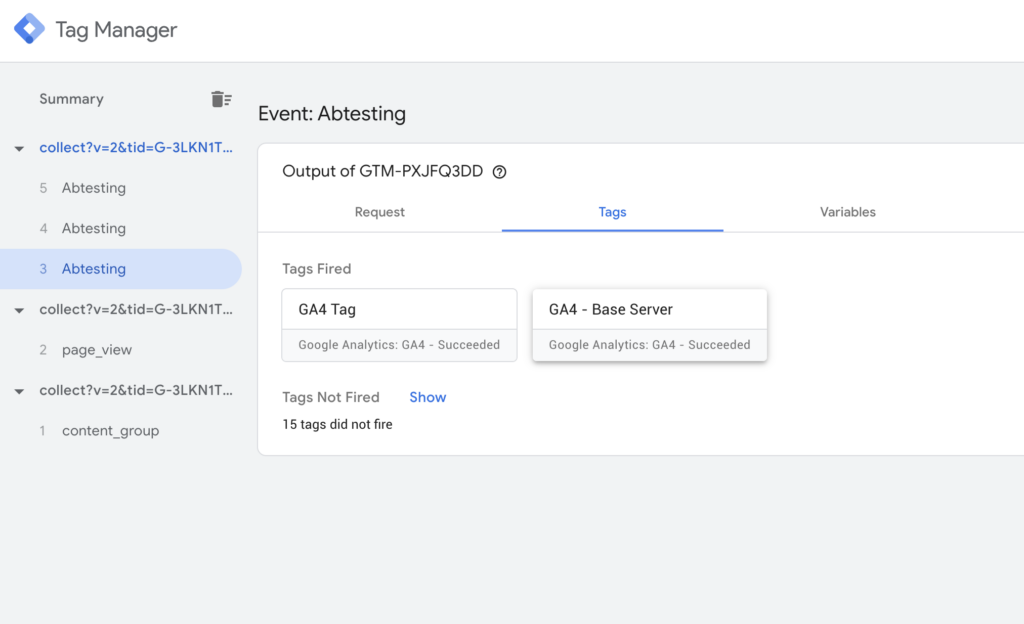Click the Tag Manager diamond logo
Image resolution: width=1024 pixels, height=624 pixels.
tap(29, 29)
